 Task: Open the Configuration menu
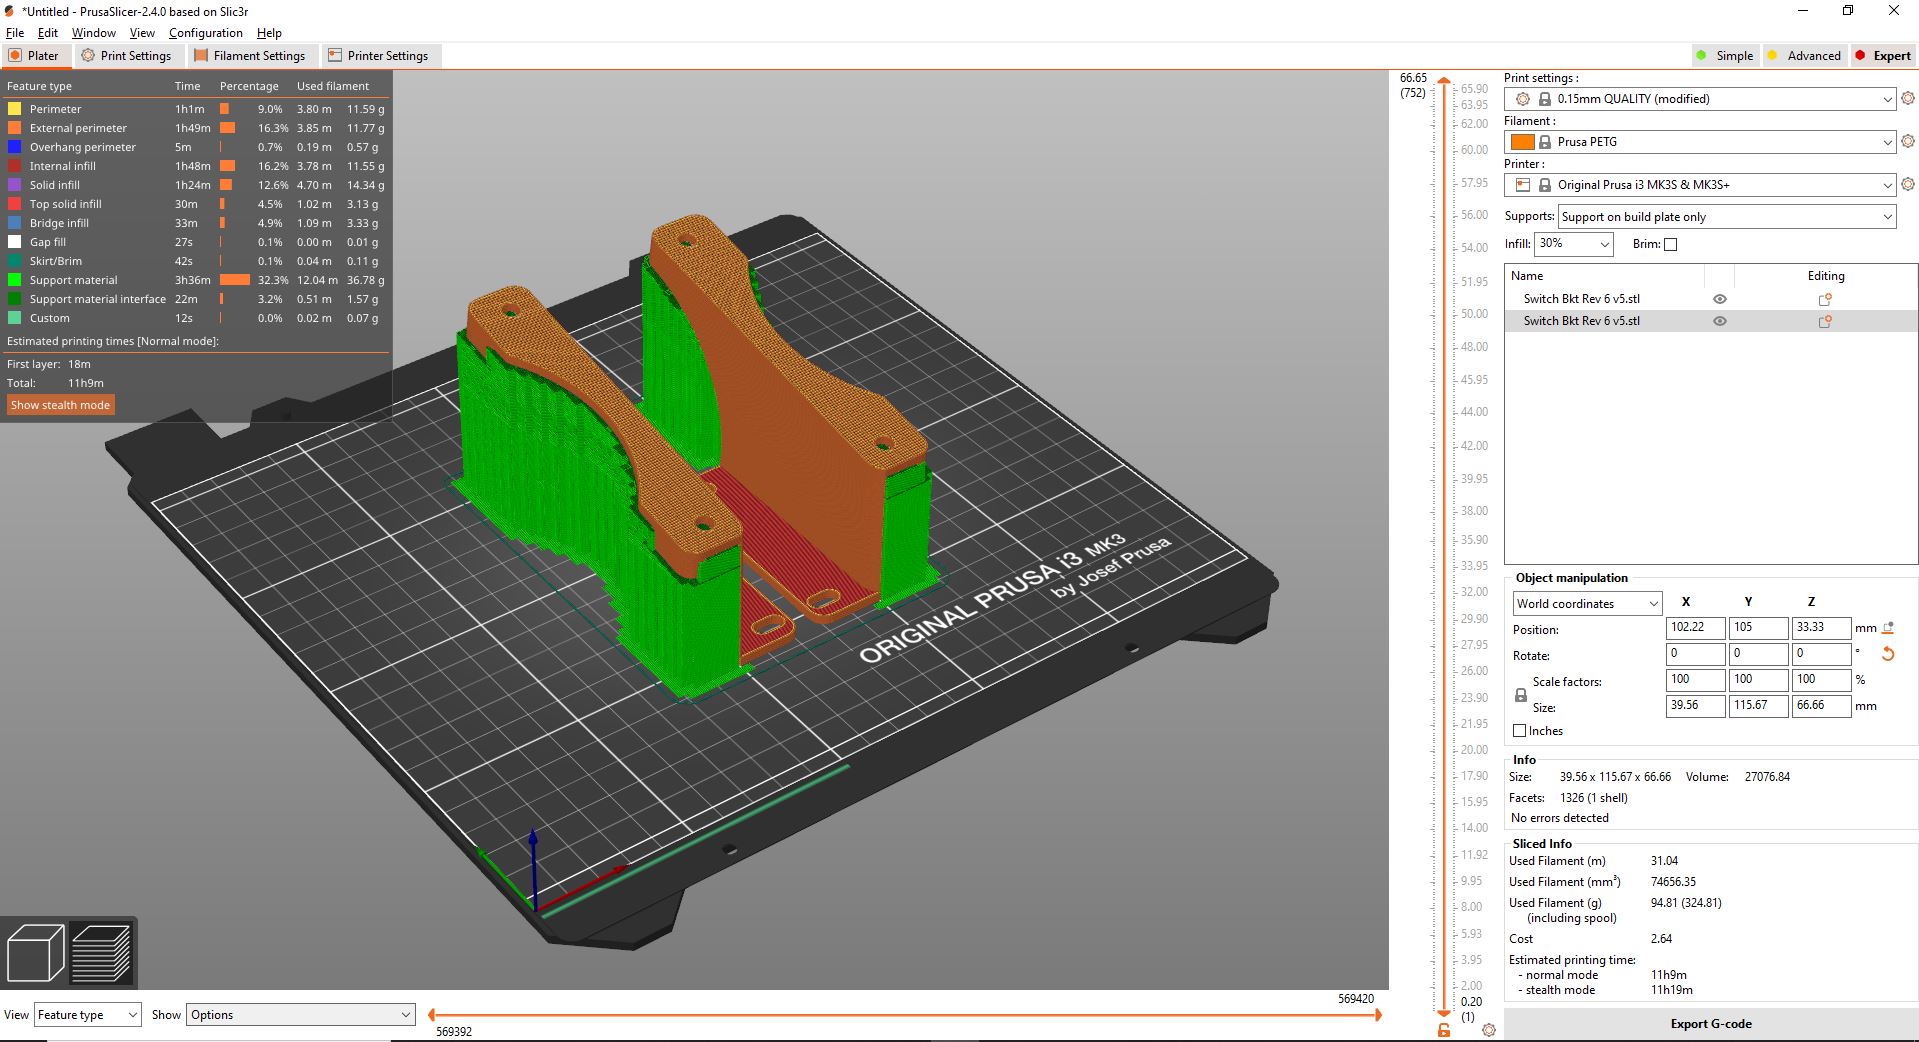tap(205, 33)
